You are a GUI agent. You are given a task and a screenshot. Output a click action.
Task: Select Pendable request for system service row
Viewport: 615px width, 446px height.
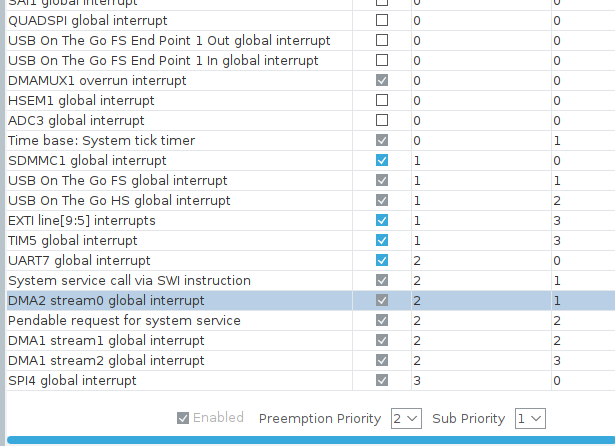[x=311, y=320]
